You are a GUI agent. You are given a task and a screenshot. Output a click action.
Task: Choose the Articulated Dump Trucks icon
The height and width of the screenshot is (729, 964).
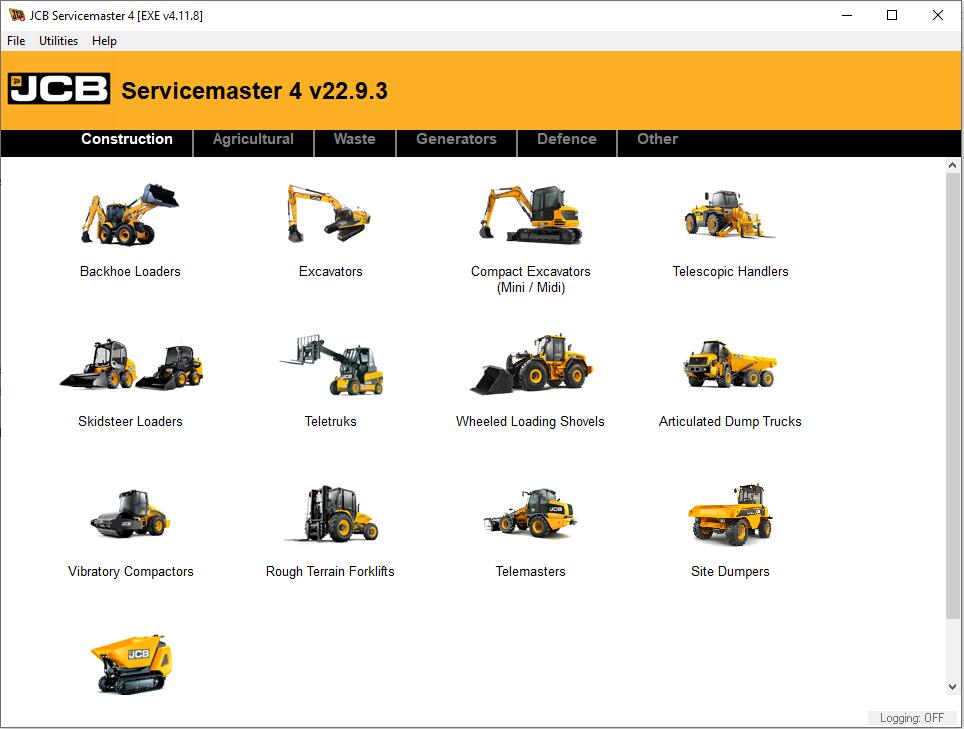pyautogui.click(x=730, y=364)
